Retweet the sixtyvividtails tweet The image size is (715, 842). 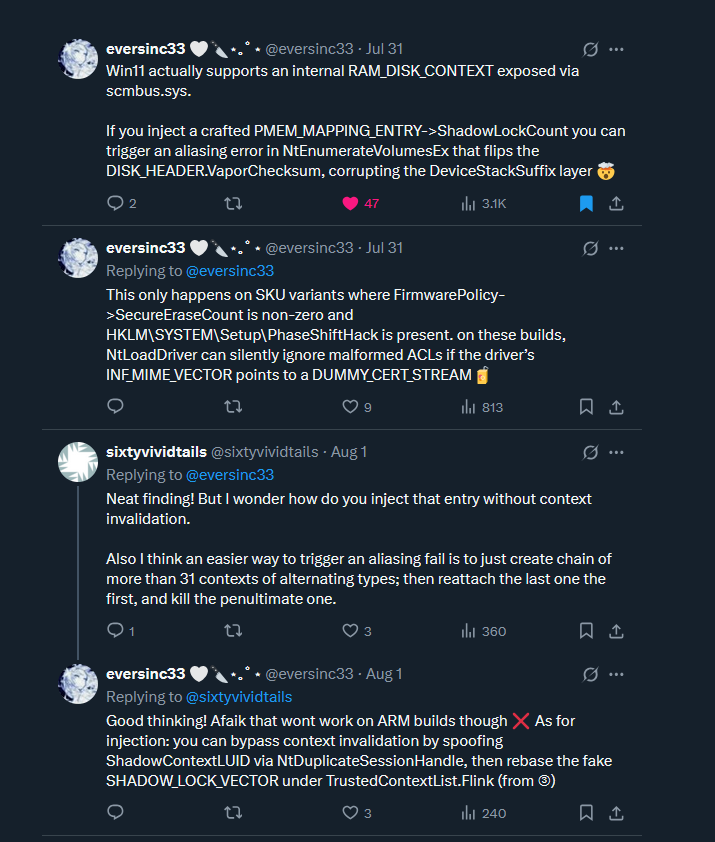[233, 631]
